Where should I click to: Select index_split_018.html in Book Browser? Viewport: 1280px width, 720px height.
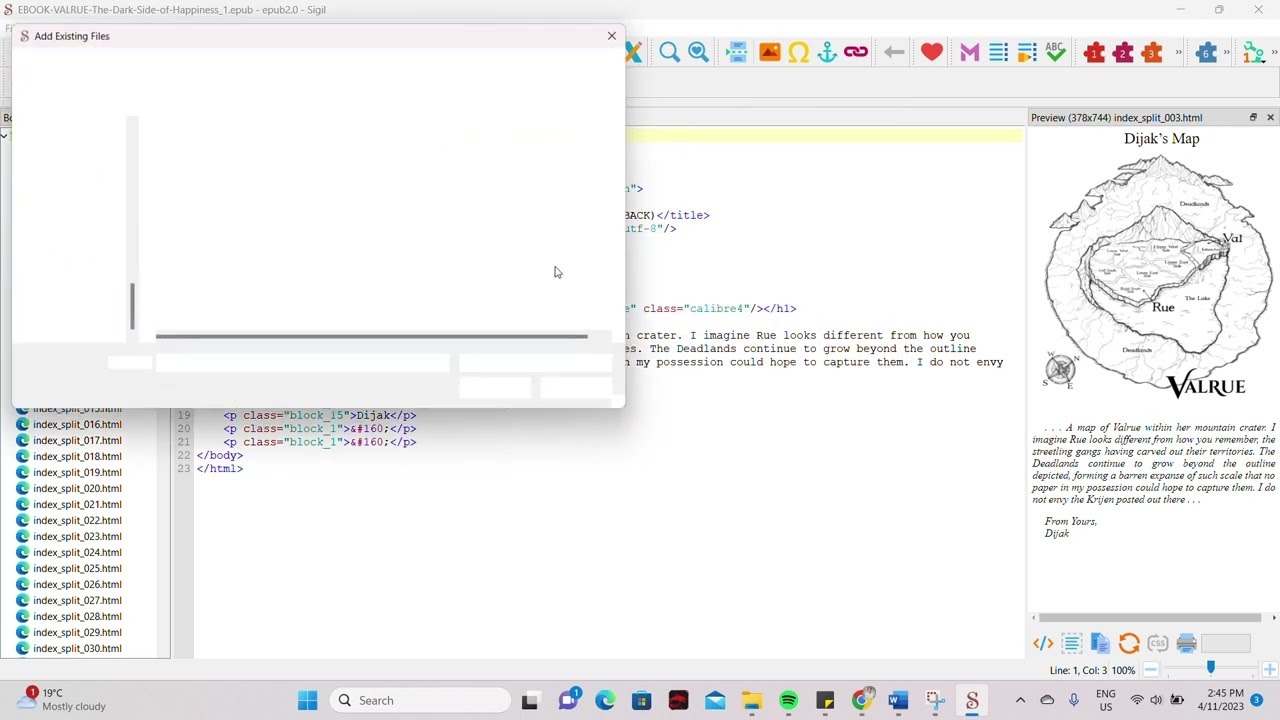coord(77,456)
